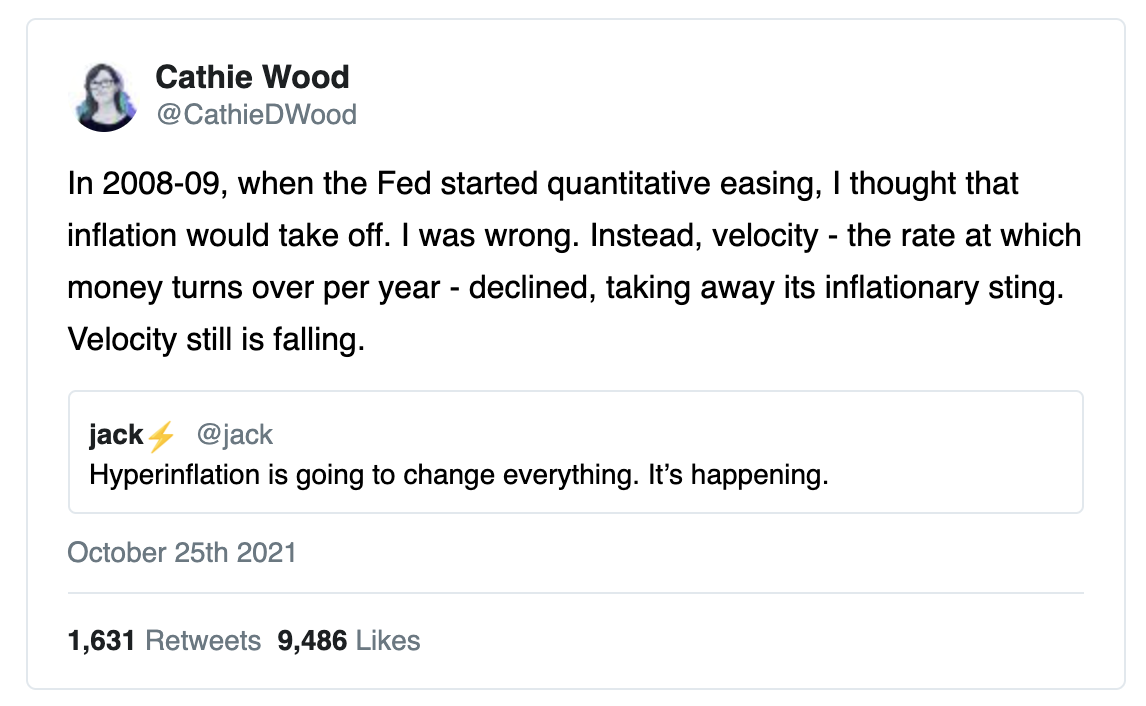Click "Hyperinflation is going to change everything"
Screen dimensions: 1146x706
point(364,476)
